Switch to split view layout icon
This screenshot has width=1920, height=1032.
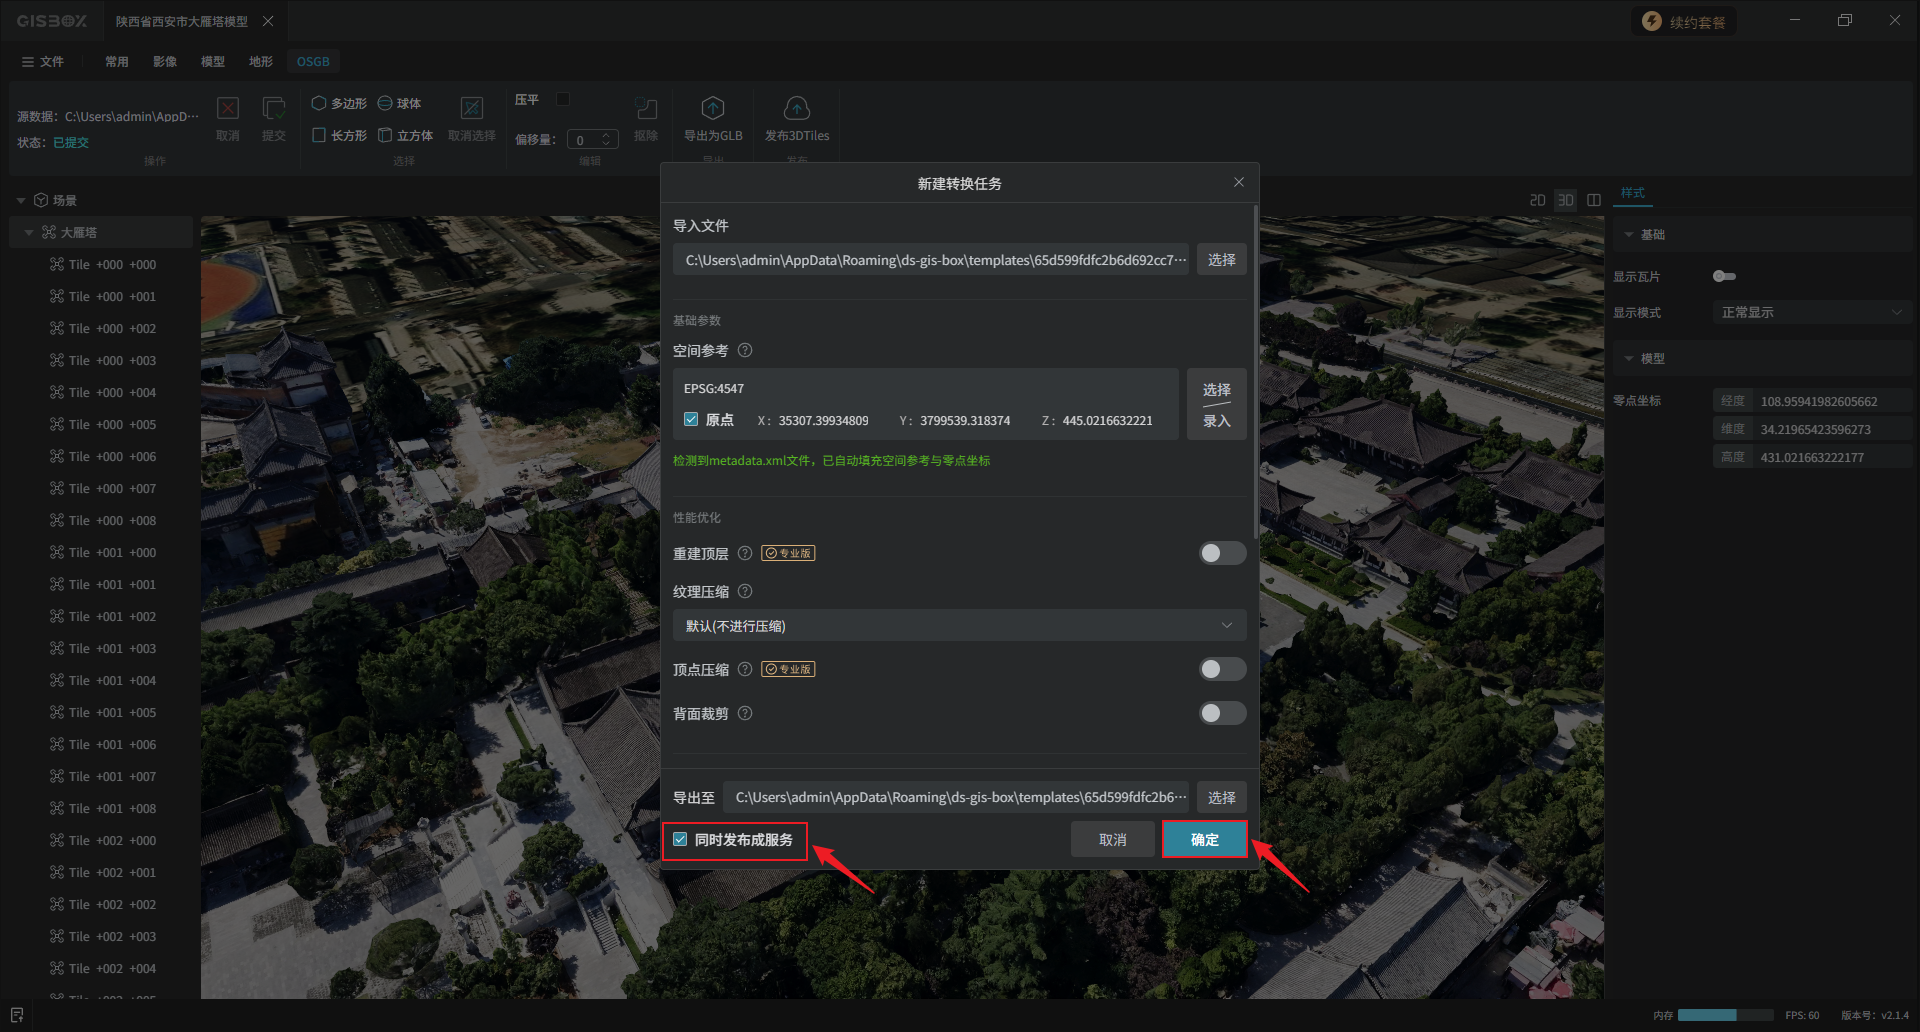[x=1594, y=200]
